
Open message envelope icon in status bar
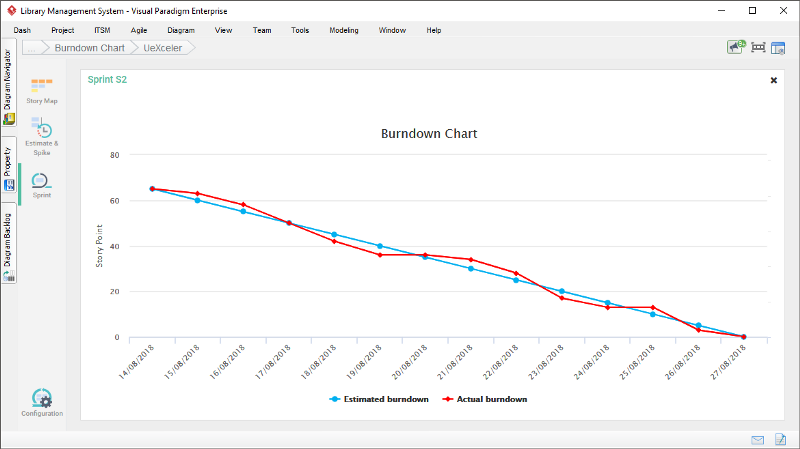pyautogui.click(x=758, y=440)
